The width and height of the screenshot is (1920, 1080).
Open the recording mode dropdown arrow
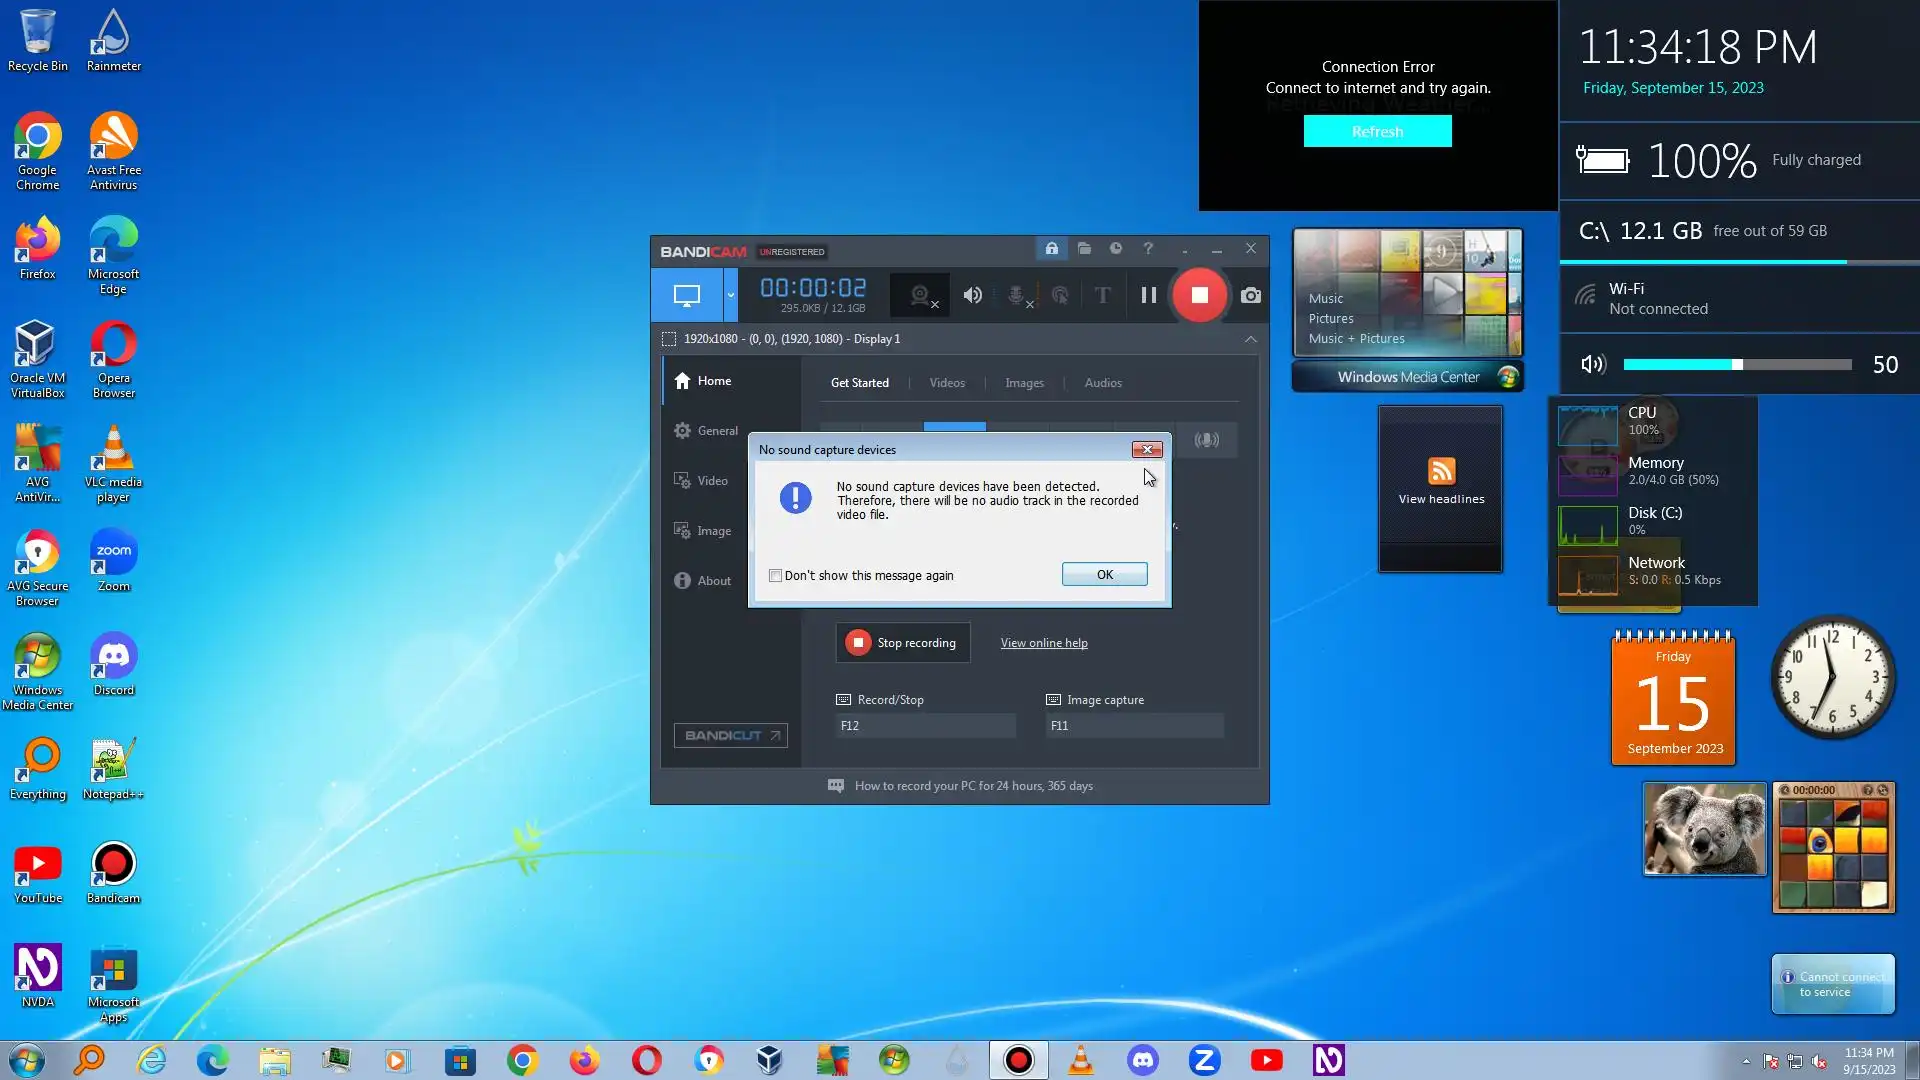730,295
